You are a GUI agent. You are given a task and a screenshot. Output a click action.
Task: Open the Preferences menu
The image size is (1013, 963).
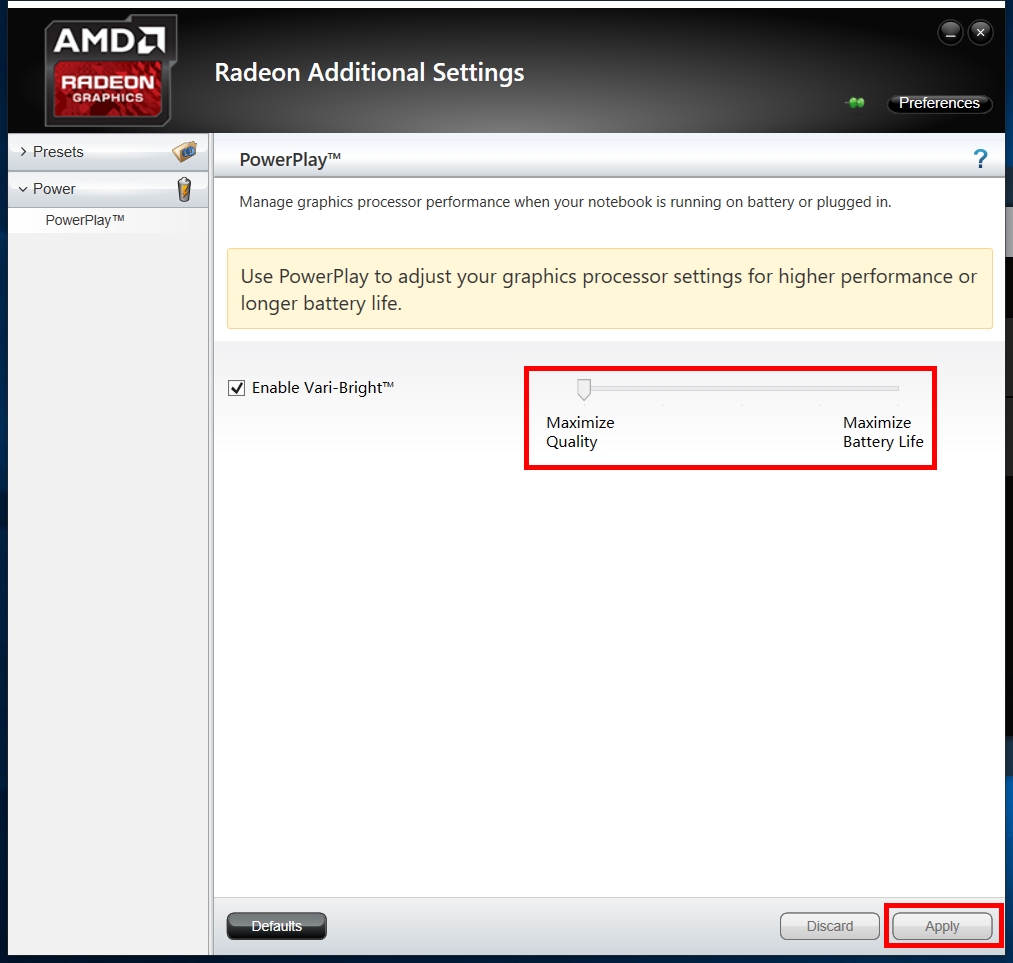point(939,103)
